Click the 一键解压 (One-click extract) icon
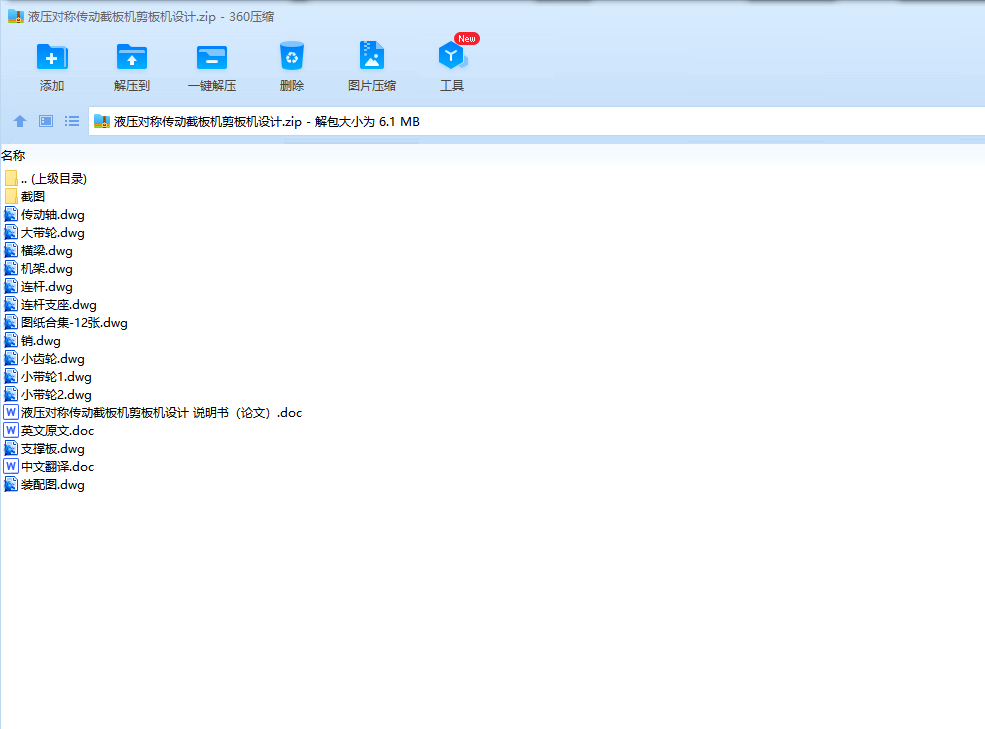The height and width of the screenshot is (729, 985). tap(212, 57)
